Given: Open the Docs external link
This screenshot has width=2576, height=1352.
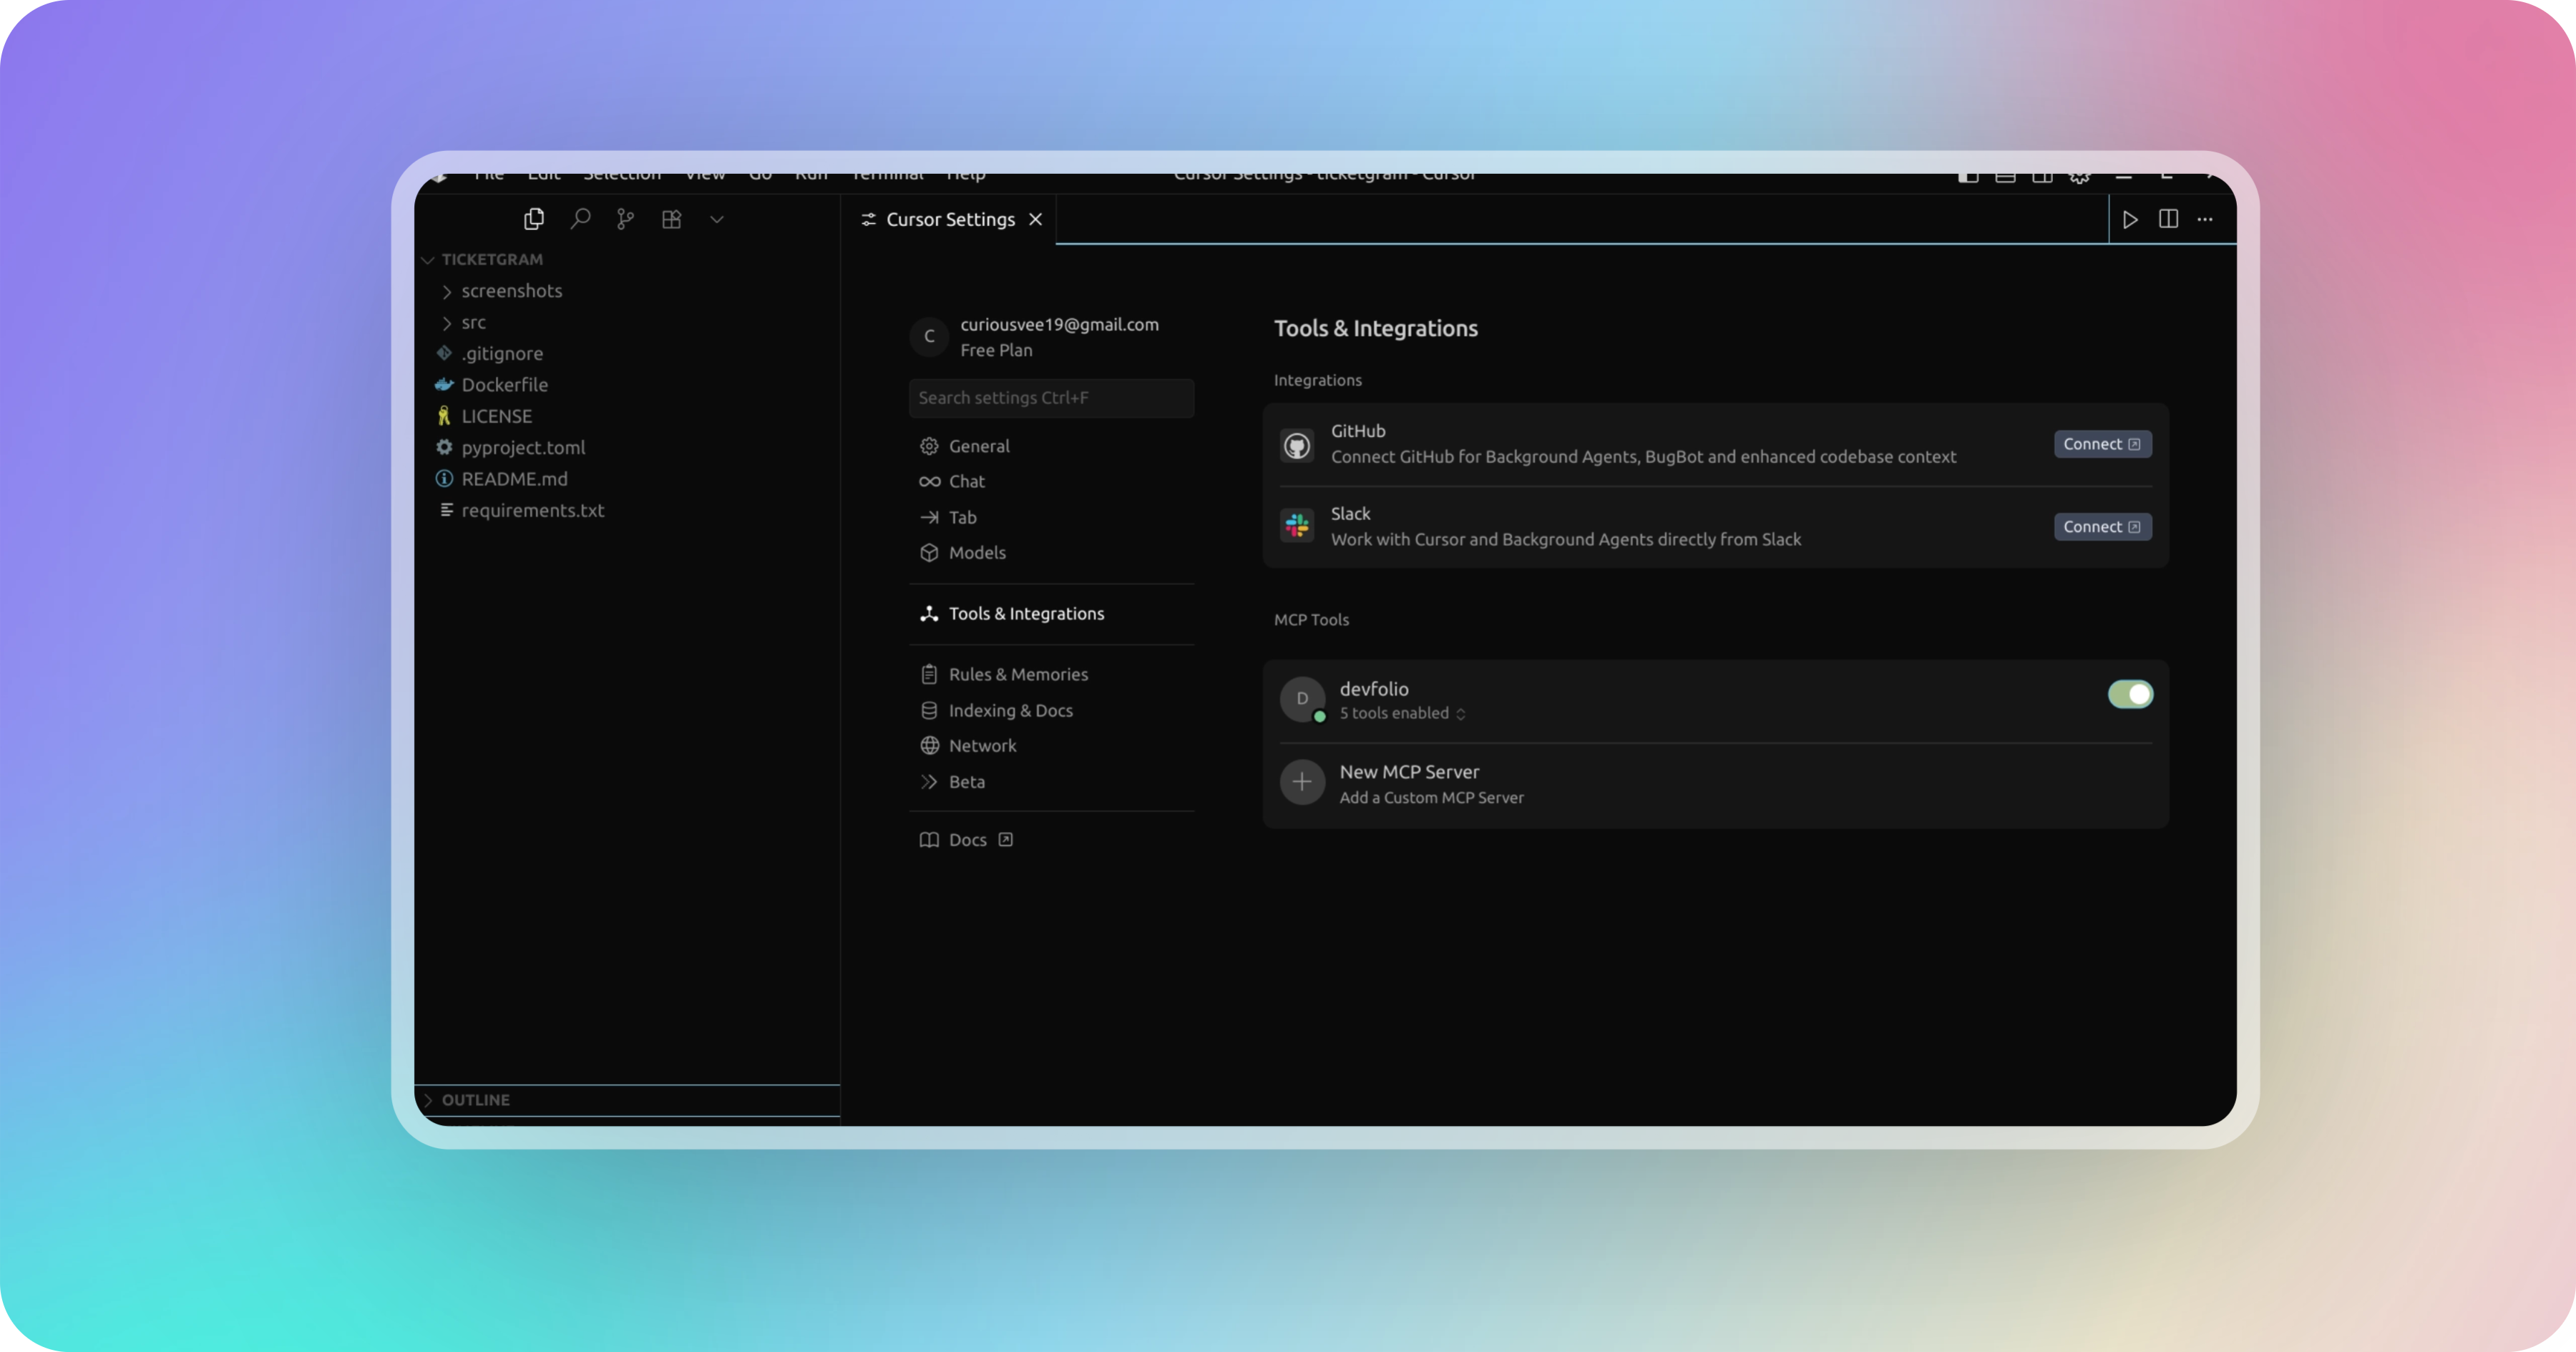Looking at the screenshot, I should pos(967,840).
